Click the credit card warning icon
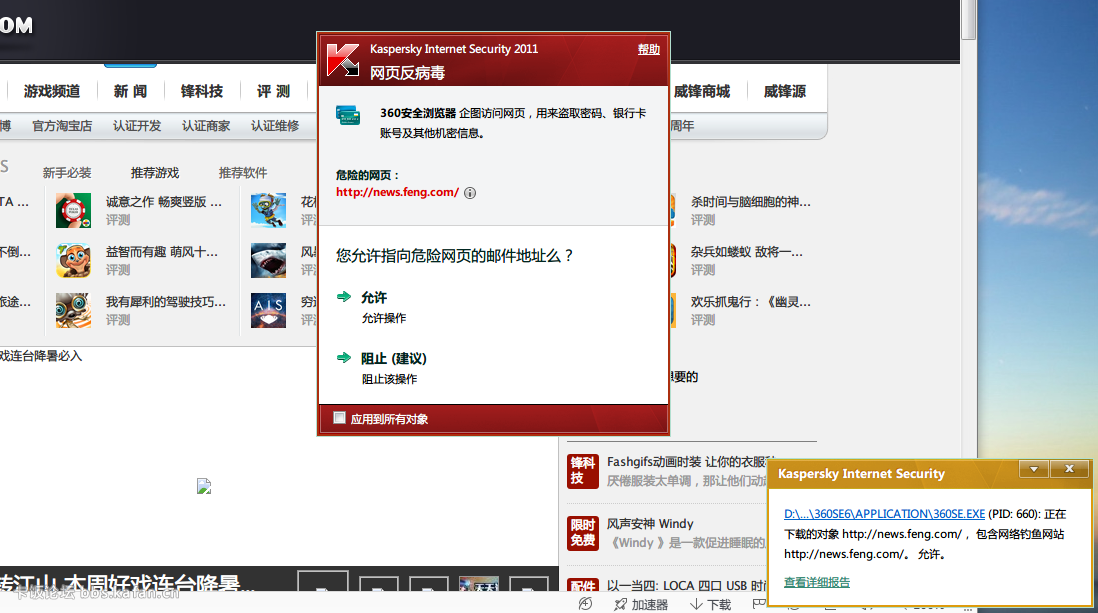This screenshot has height=613, width=1098. pos(348,115)
